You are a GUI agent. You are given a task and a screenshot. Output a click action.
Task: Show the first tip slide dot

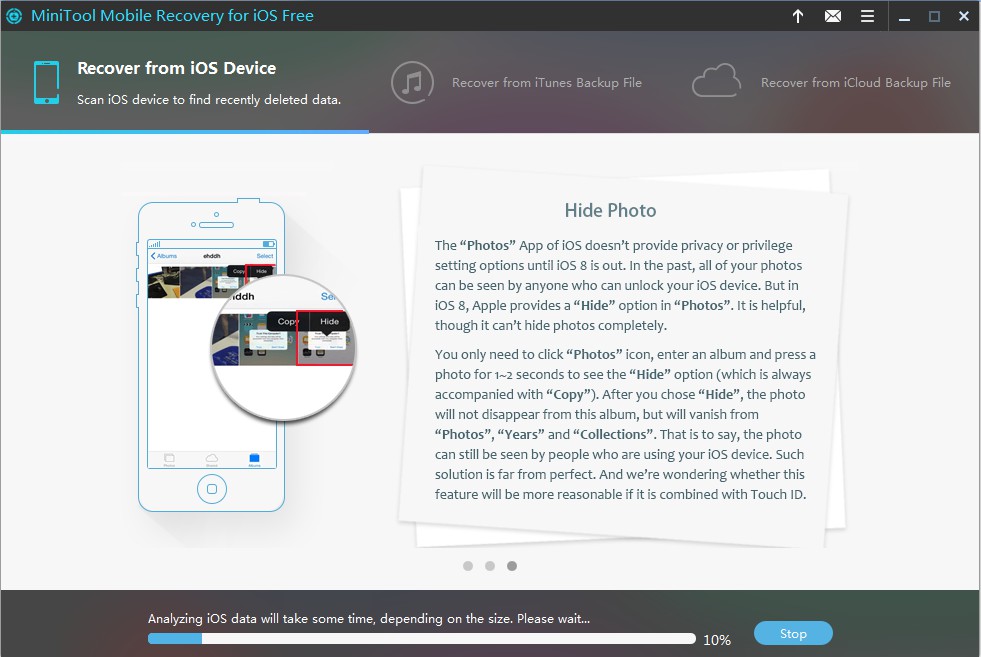click(468, 566)
